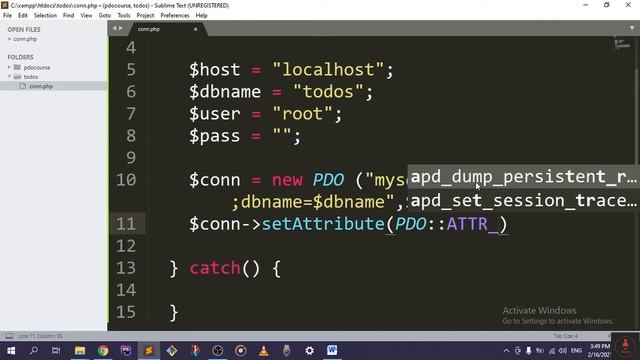Open PhpStorm from taskbar
Image resolution: width=640 pixels, height=360 pixels.
click(x=126, y=351)
